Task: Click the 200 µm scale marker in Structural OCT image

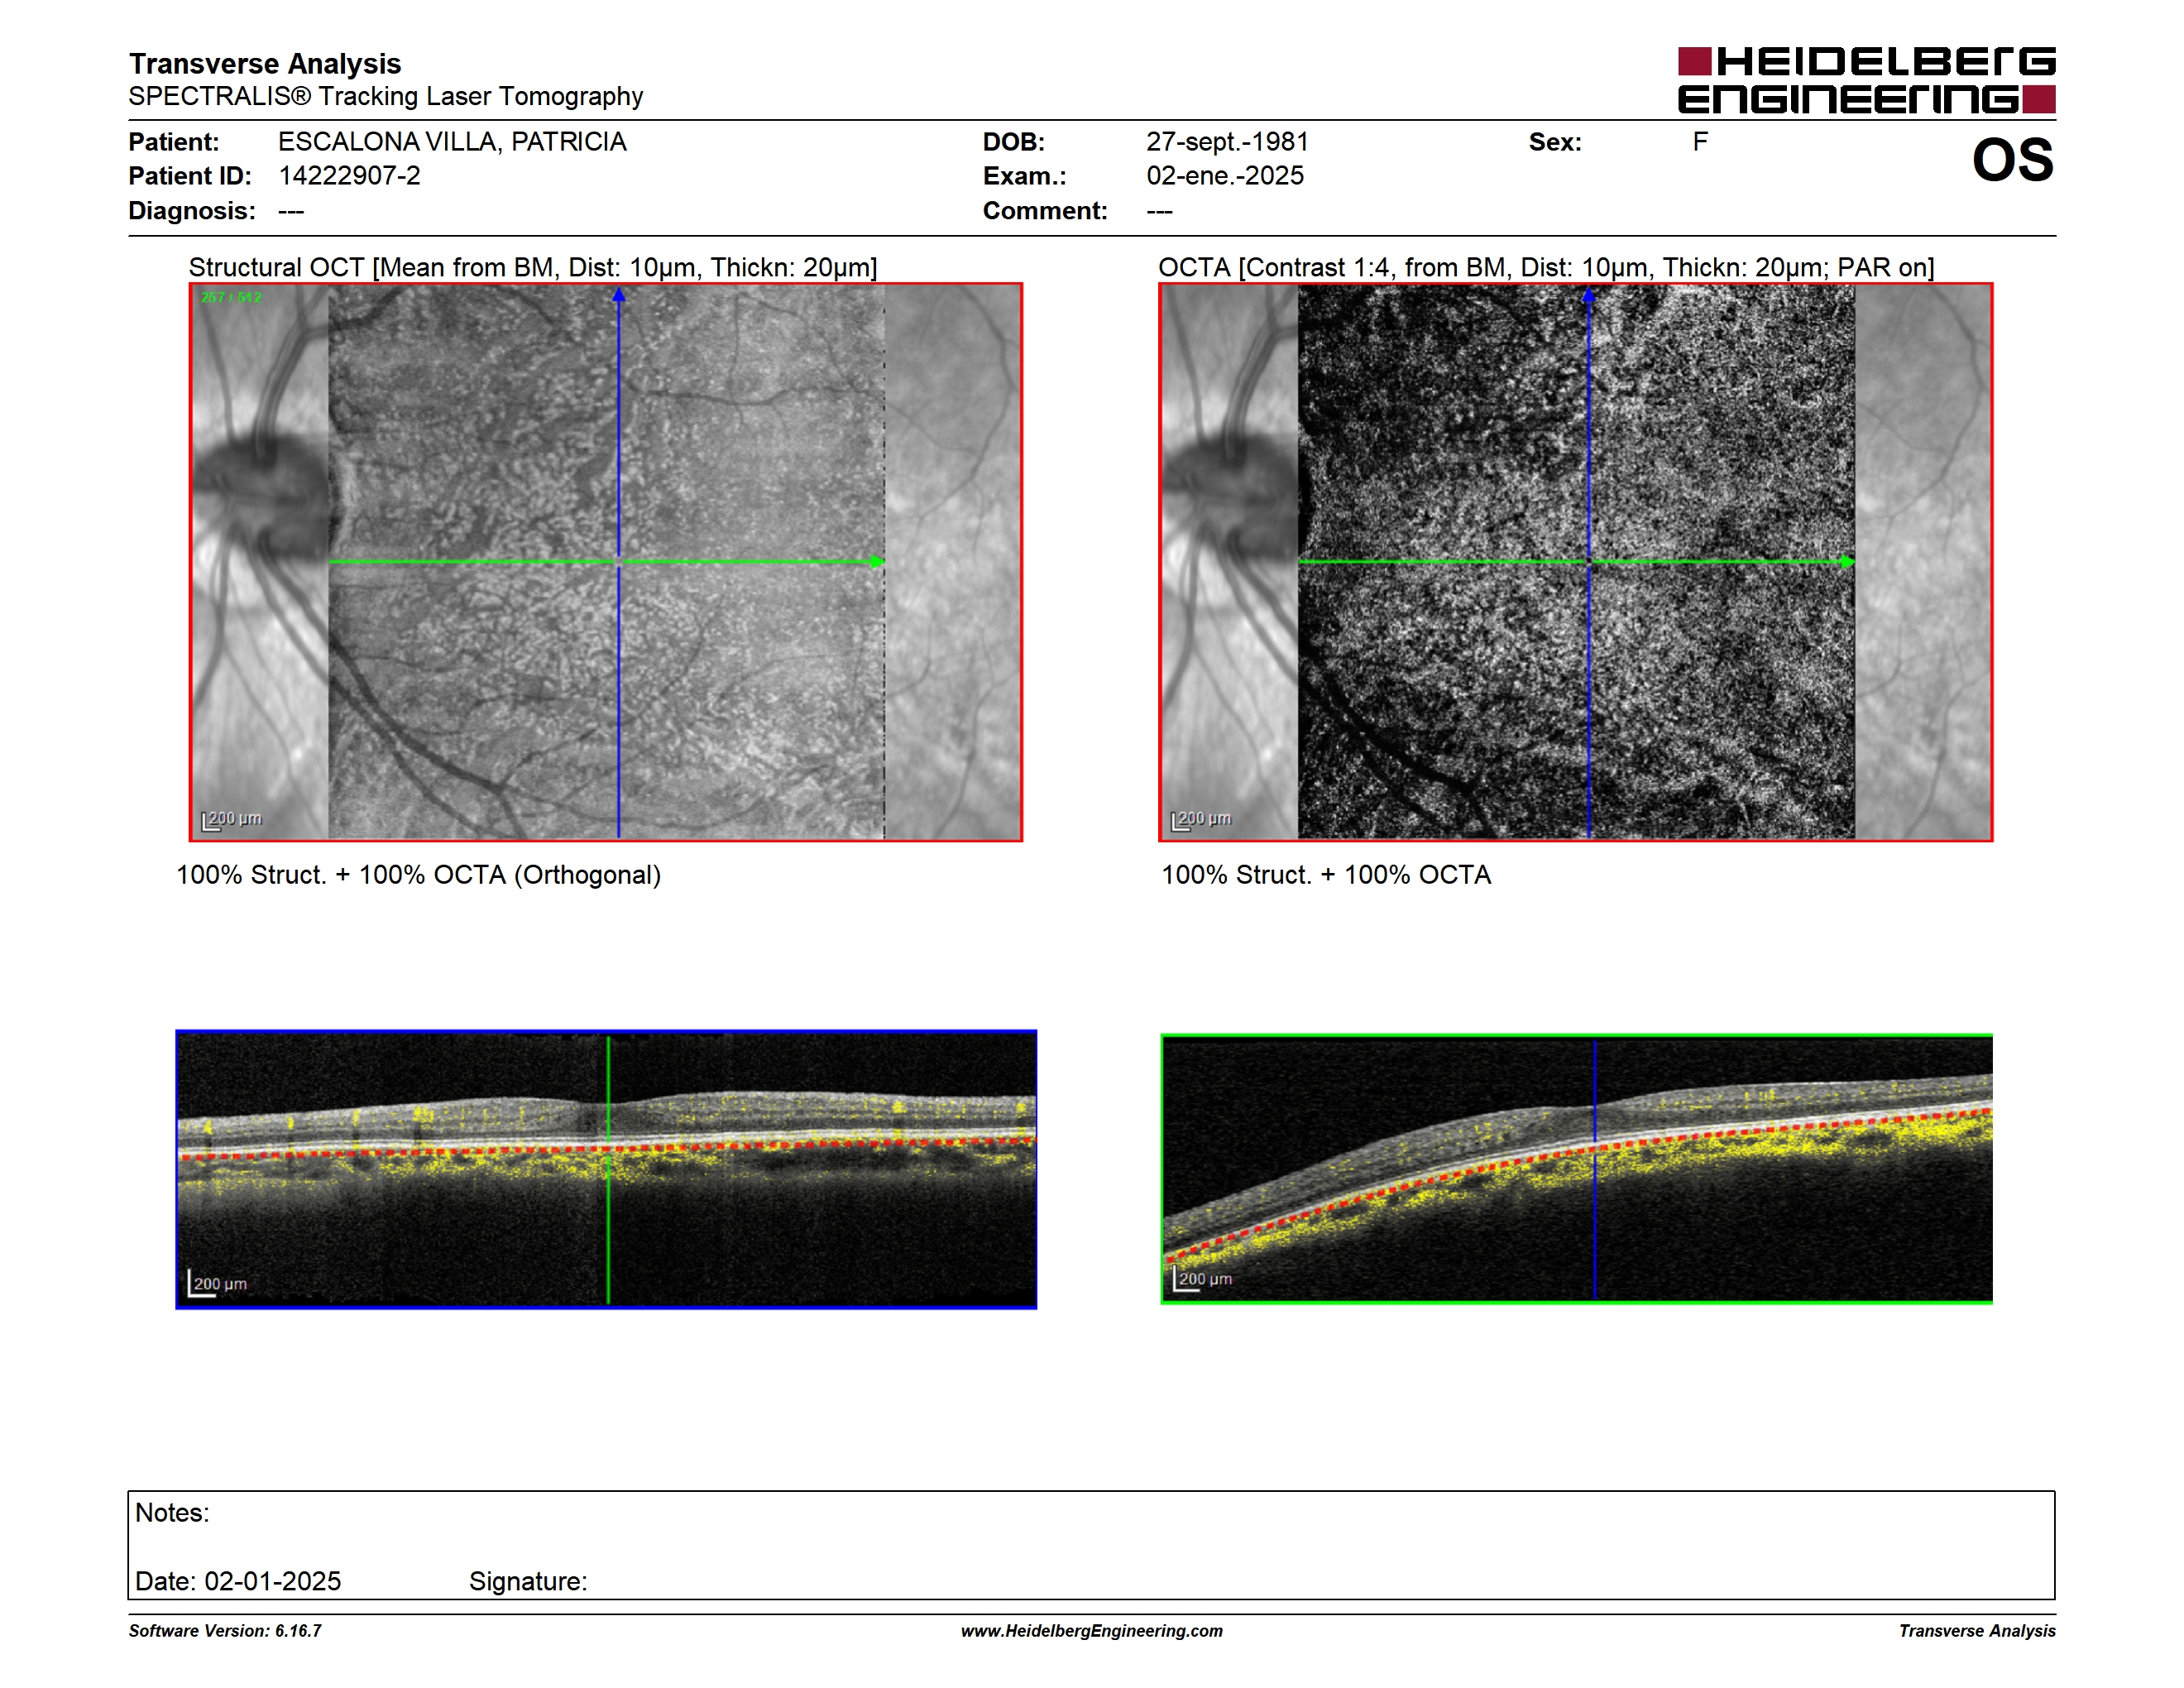Action: pyautogui.click(x=232, y=820)
